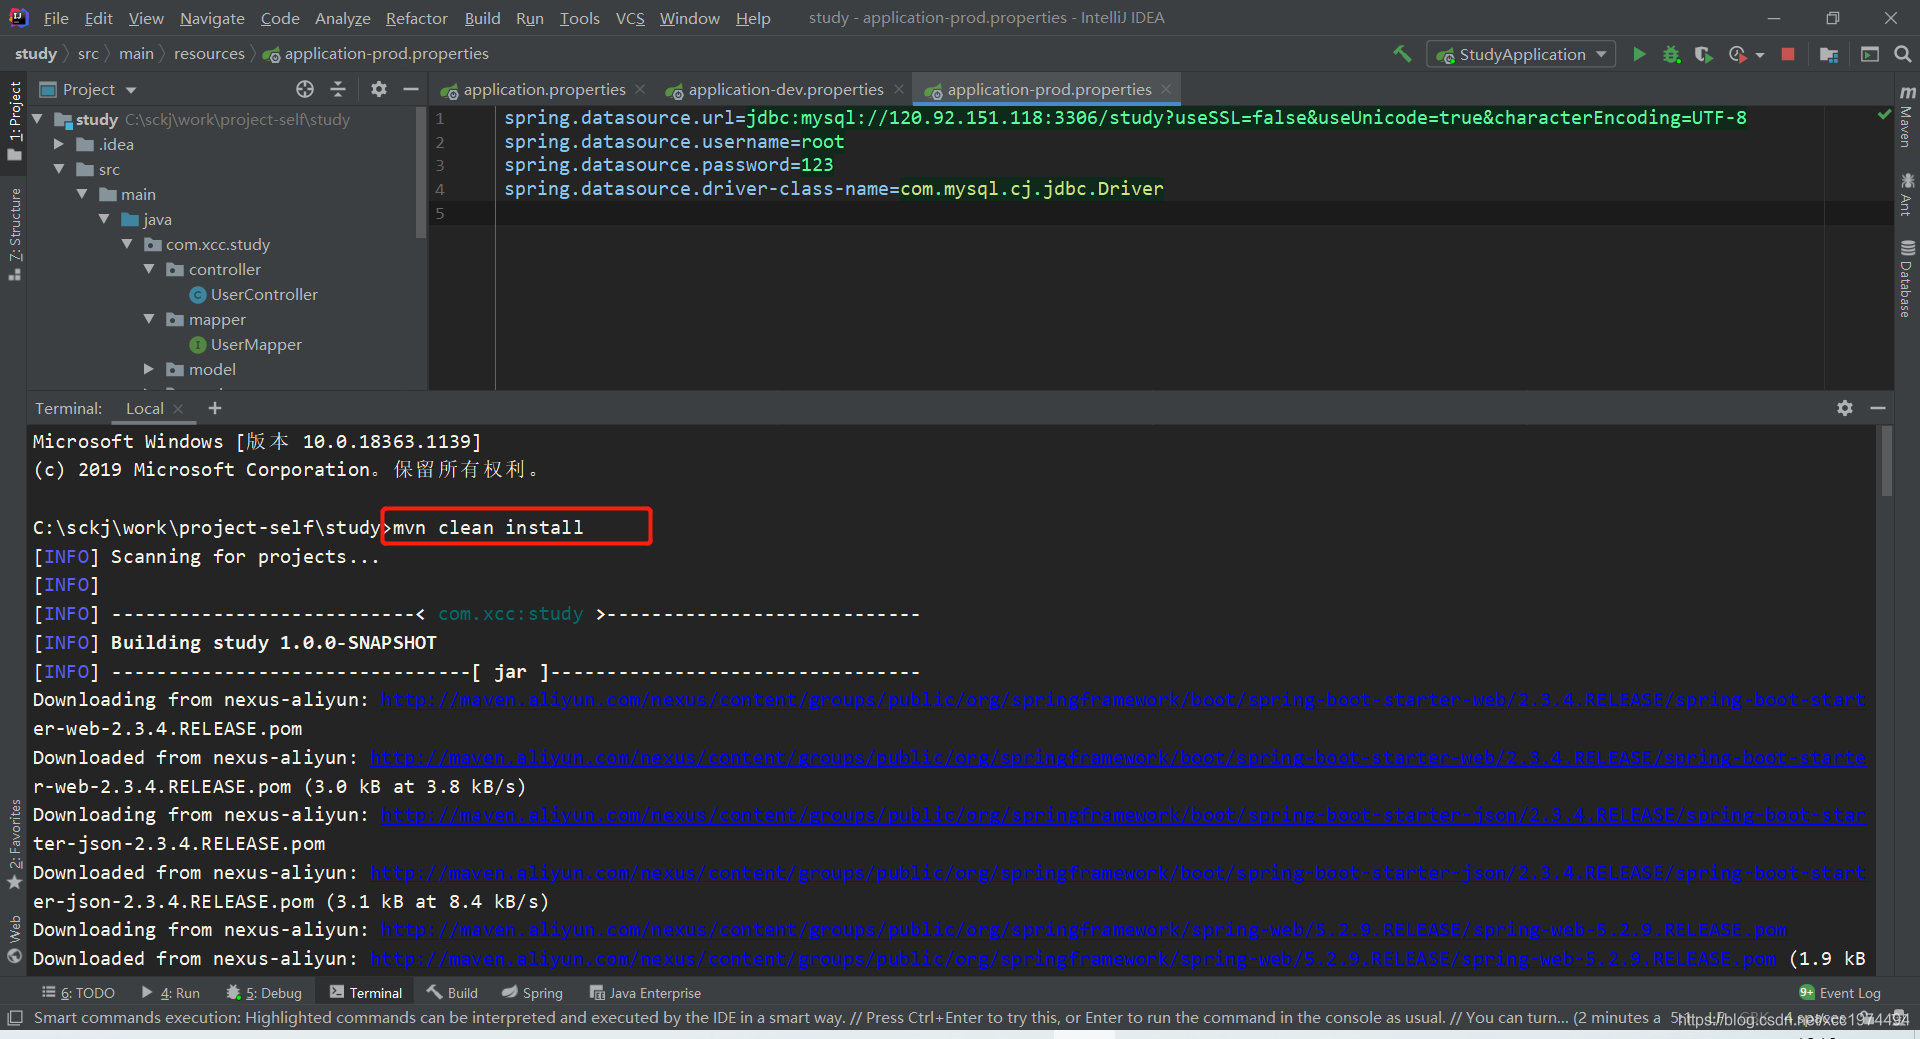Start debugging with the bug icon
This screenshot has width=1920, height=1039.
point(1671,54)
